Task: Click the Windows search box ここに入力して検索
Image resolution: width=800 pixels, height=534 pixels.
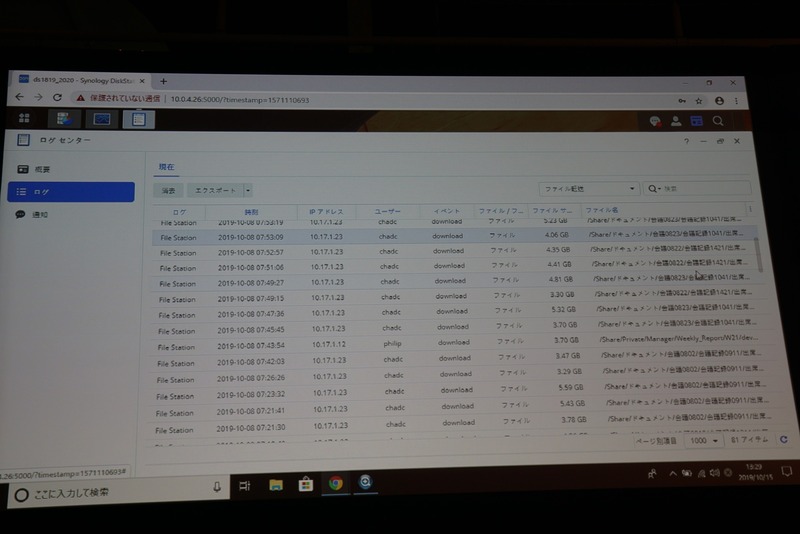Action: pos(118,492)
